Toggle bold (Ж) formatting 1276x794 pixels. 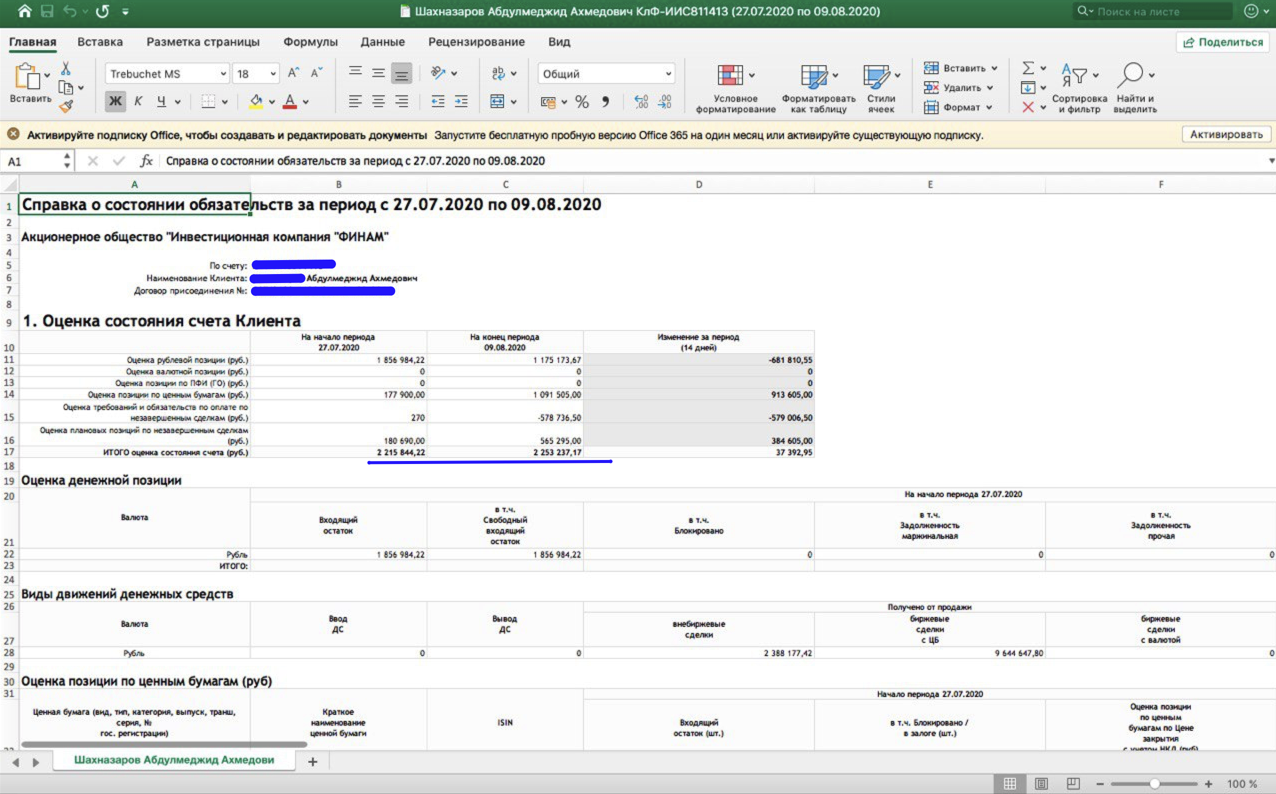115,101
